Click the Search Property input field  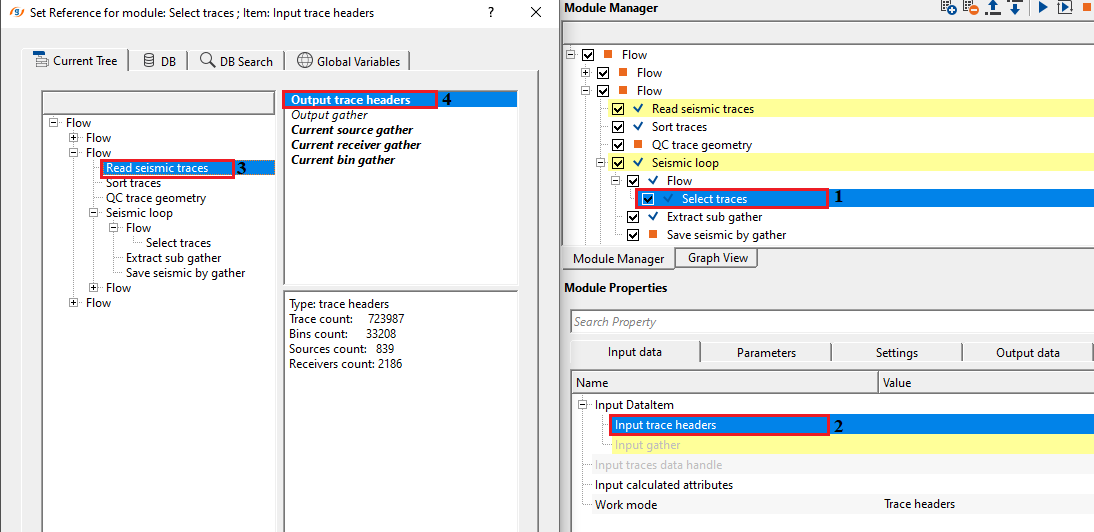pyautogui.click(x=830, y=322)
